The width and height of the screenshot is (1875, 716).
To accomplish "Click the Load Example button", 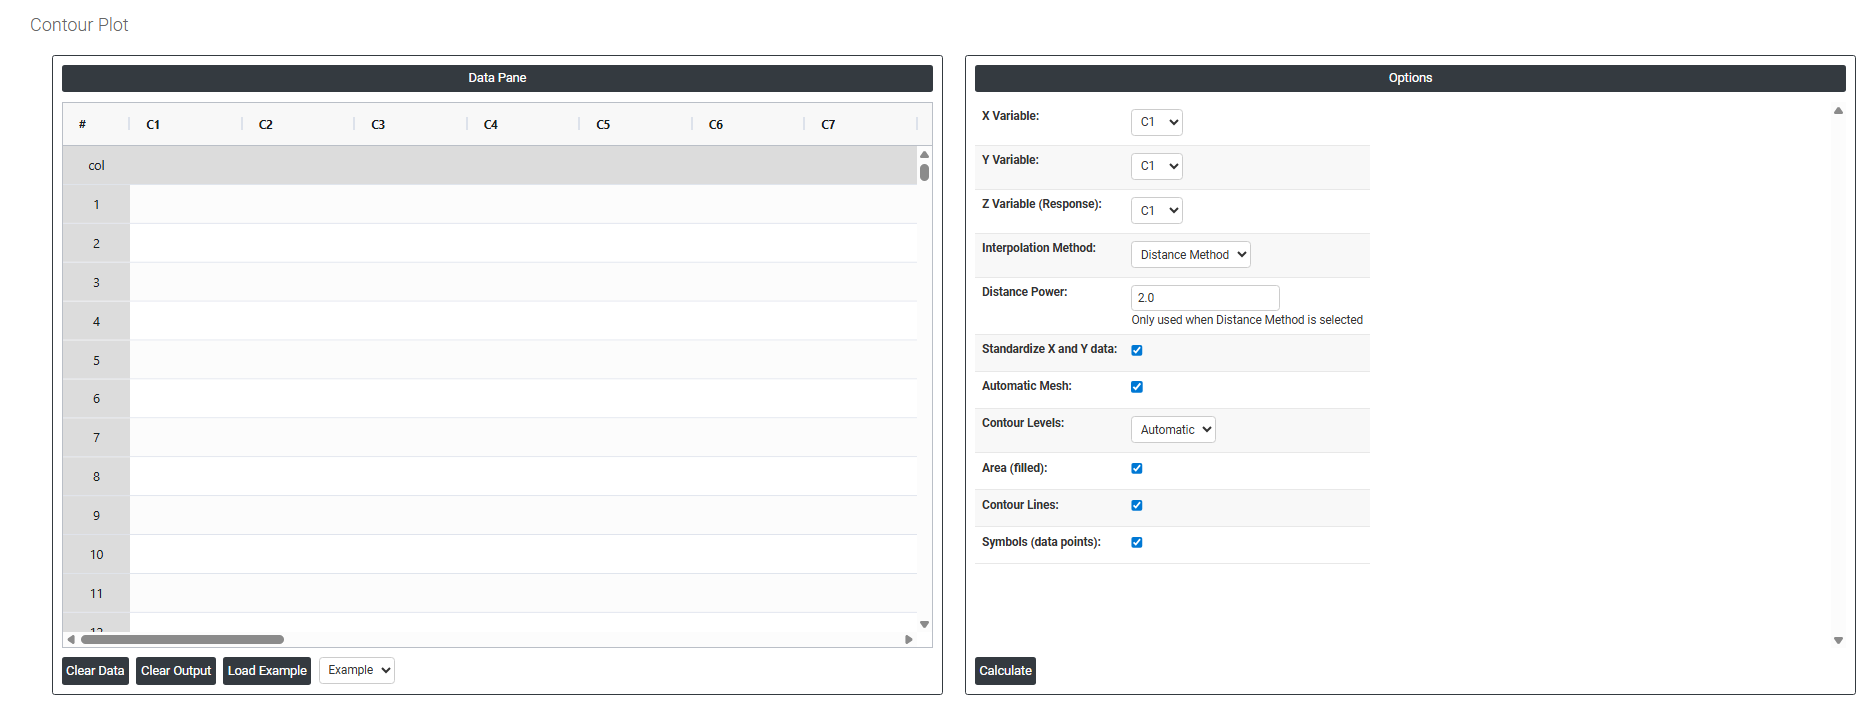I will click(267, 671).
